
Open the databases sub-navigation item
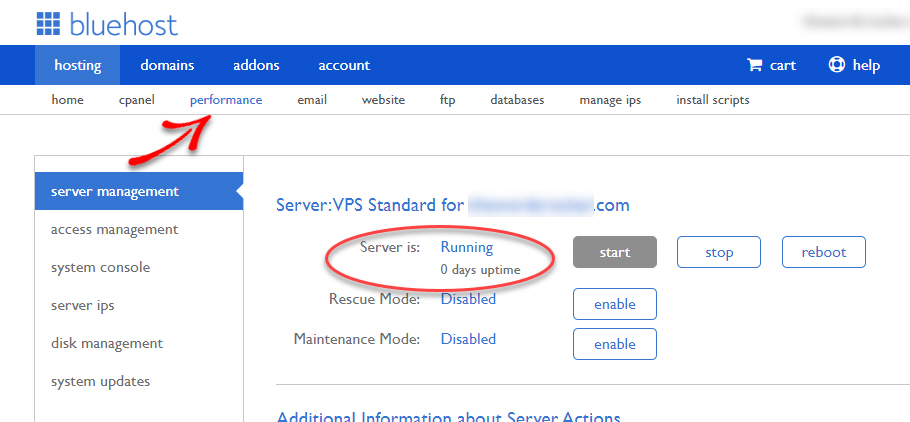coord(517,100)
